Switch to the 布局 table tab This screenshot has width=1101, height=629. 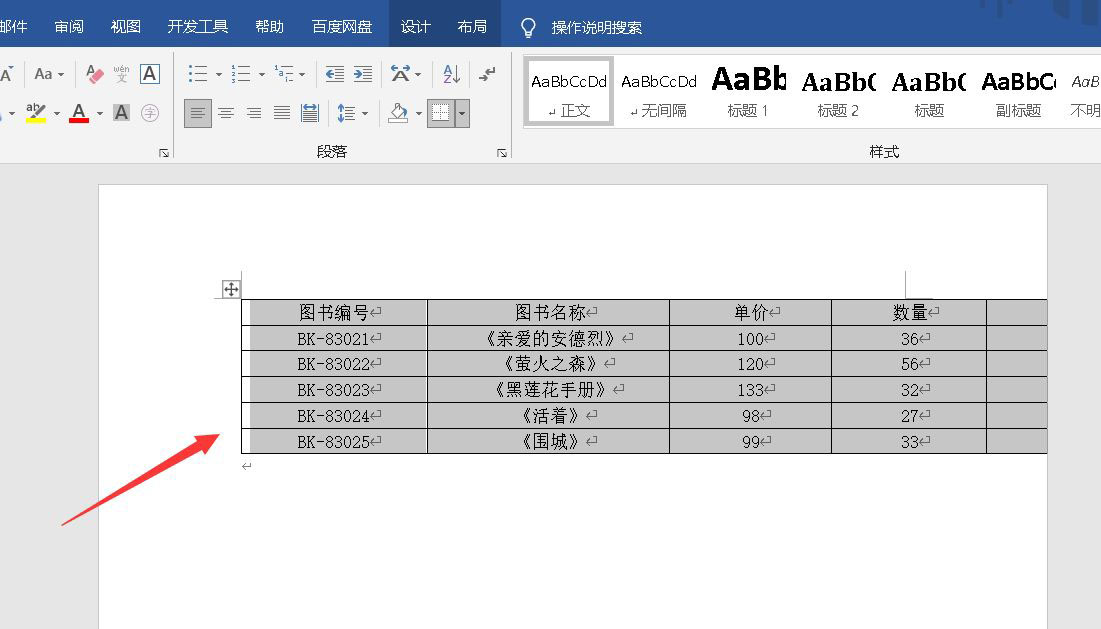tap(472, 27)
